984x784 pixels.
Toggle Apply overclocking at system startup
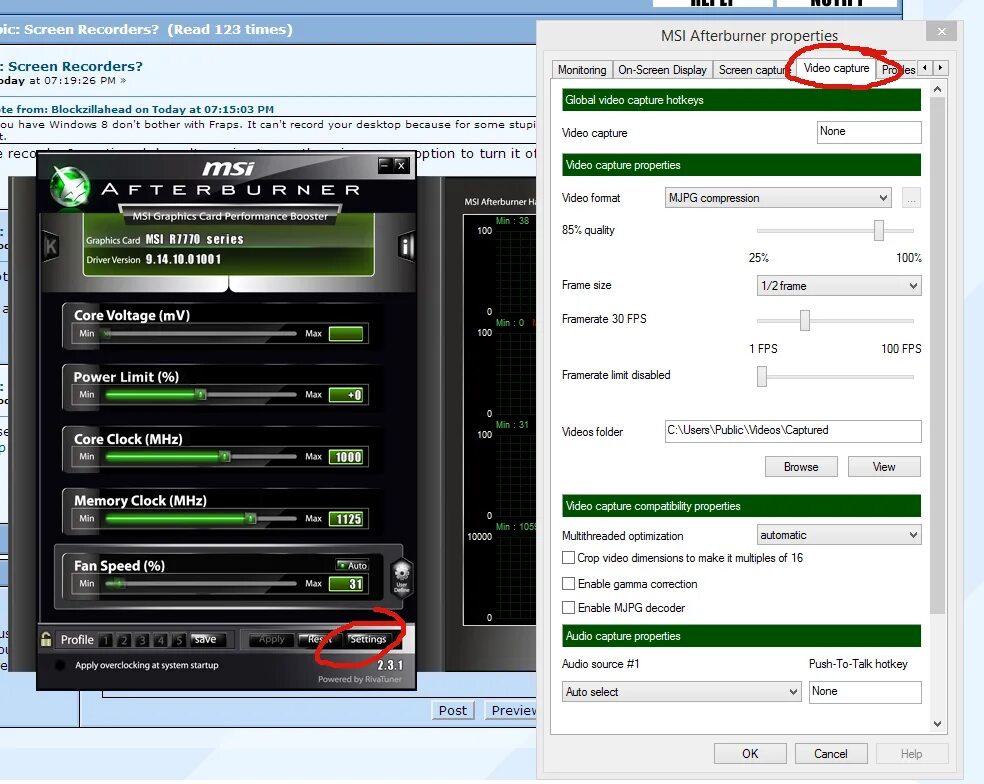(x=60, y=665)
